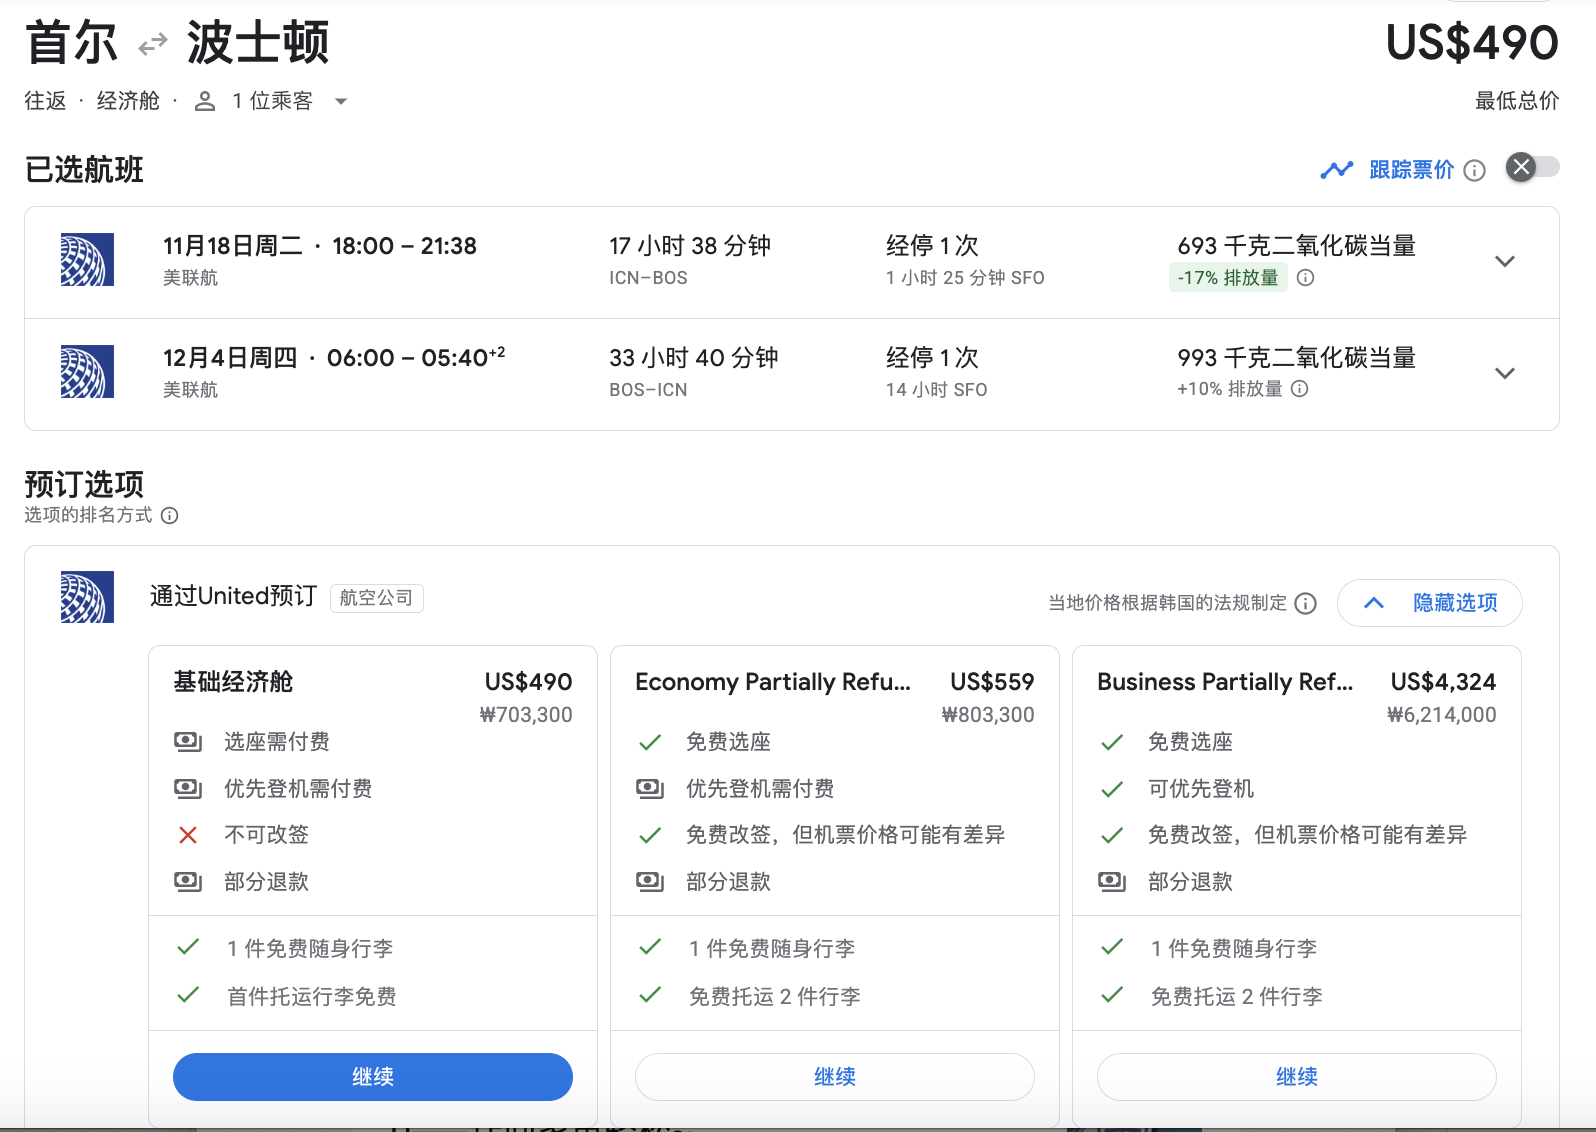Screen dimensions: 1596x1132
Task: Click the 跟踪票价 price graph icon
Action: point(1336,171)
